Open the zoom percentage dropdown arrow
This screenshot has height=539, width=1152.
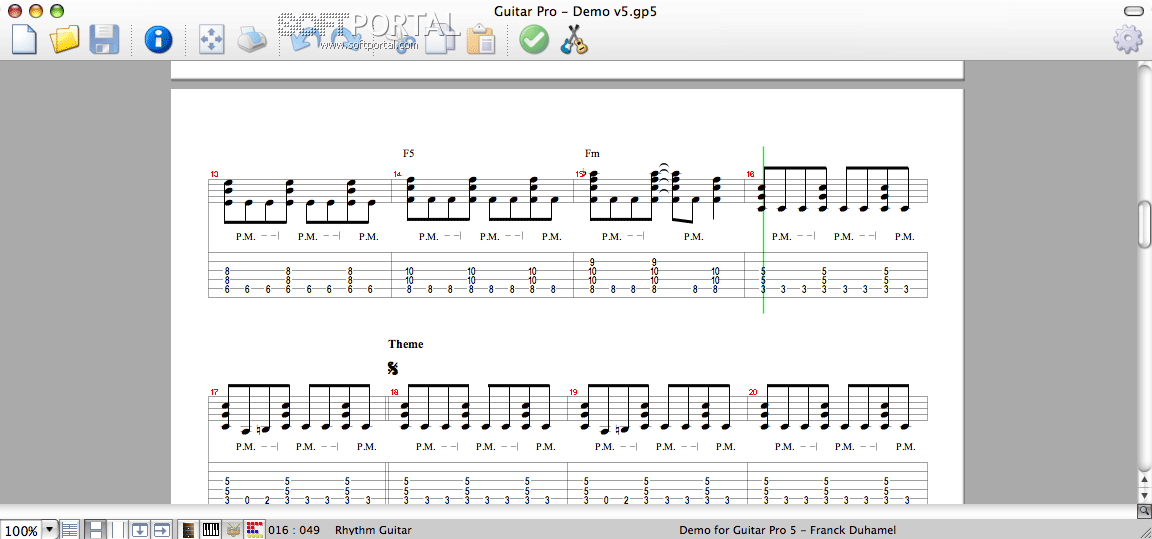[50, 529]
